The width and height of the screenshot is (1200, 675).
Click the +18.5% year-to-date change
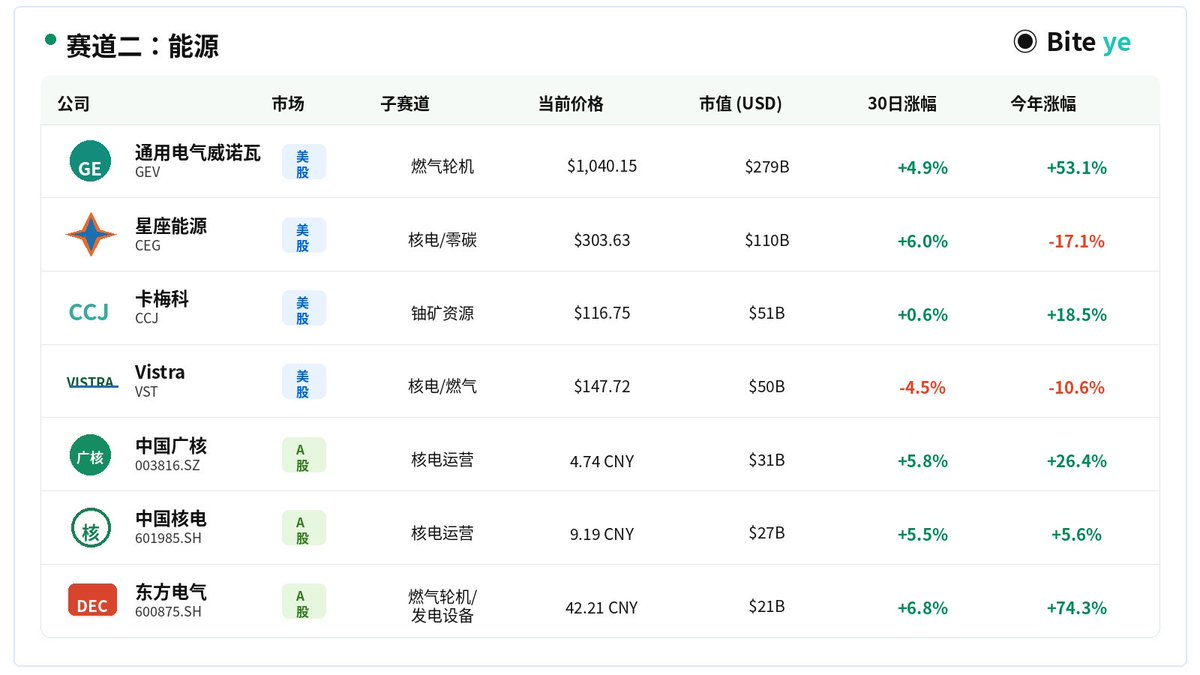1076,314
